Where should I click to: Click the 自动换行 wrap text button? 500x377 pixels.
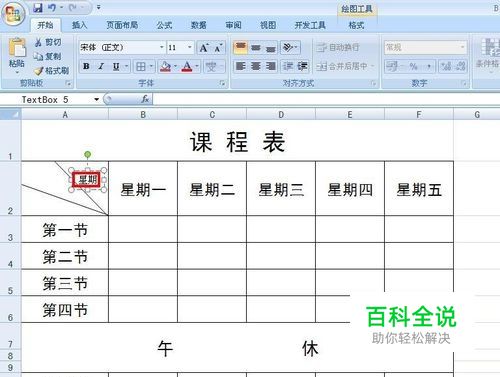coord(338,47)
